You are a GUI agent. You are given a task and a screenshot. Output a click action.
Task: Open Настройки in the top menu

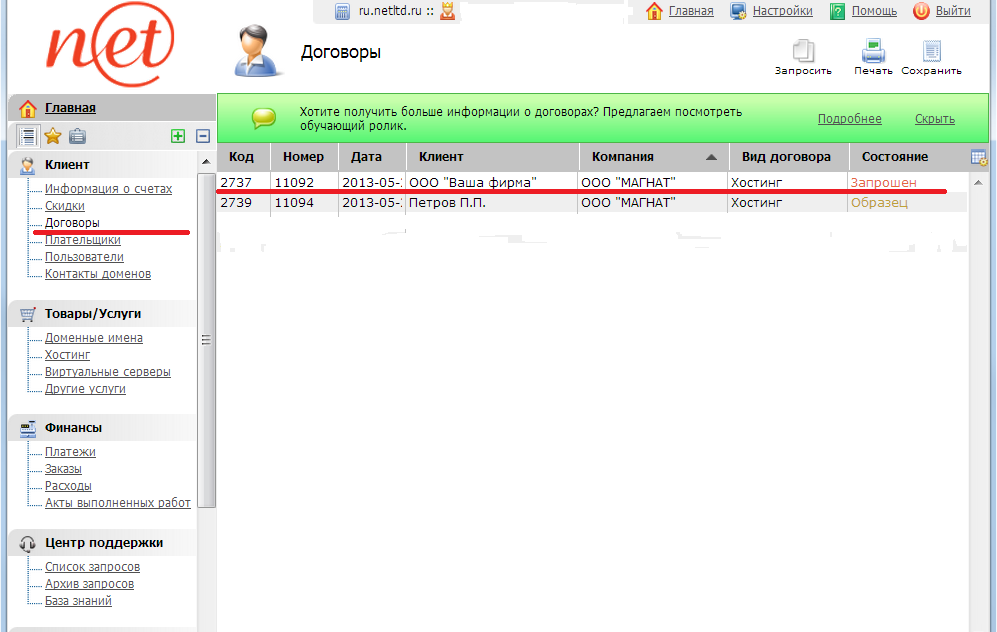782,11
